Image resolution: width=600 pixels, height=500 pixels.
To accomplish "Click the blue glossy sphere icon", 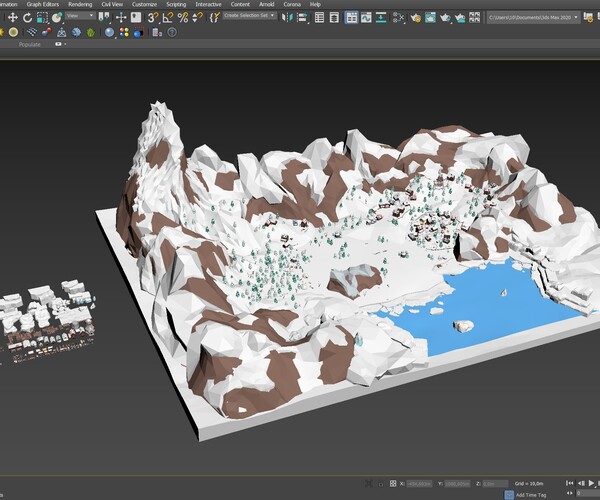I will click(x=109, y=33).
